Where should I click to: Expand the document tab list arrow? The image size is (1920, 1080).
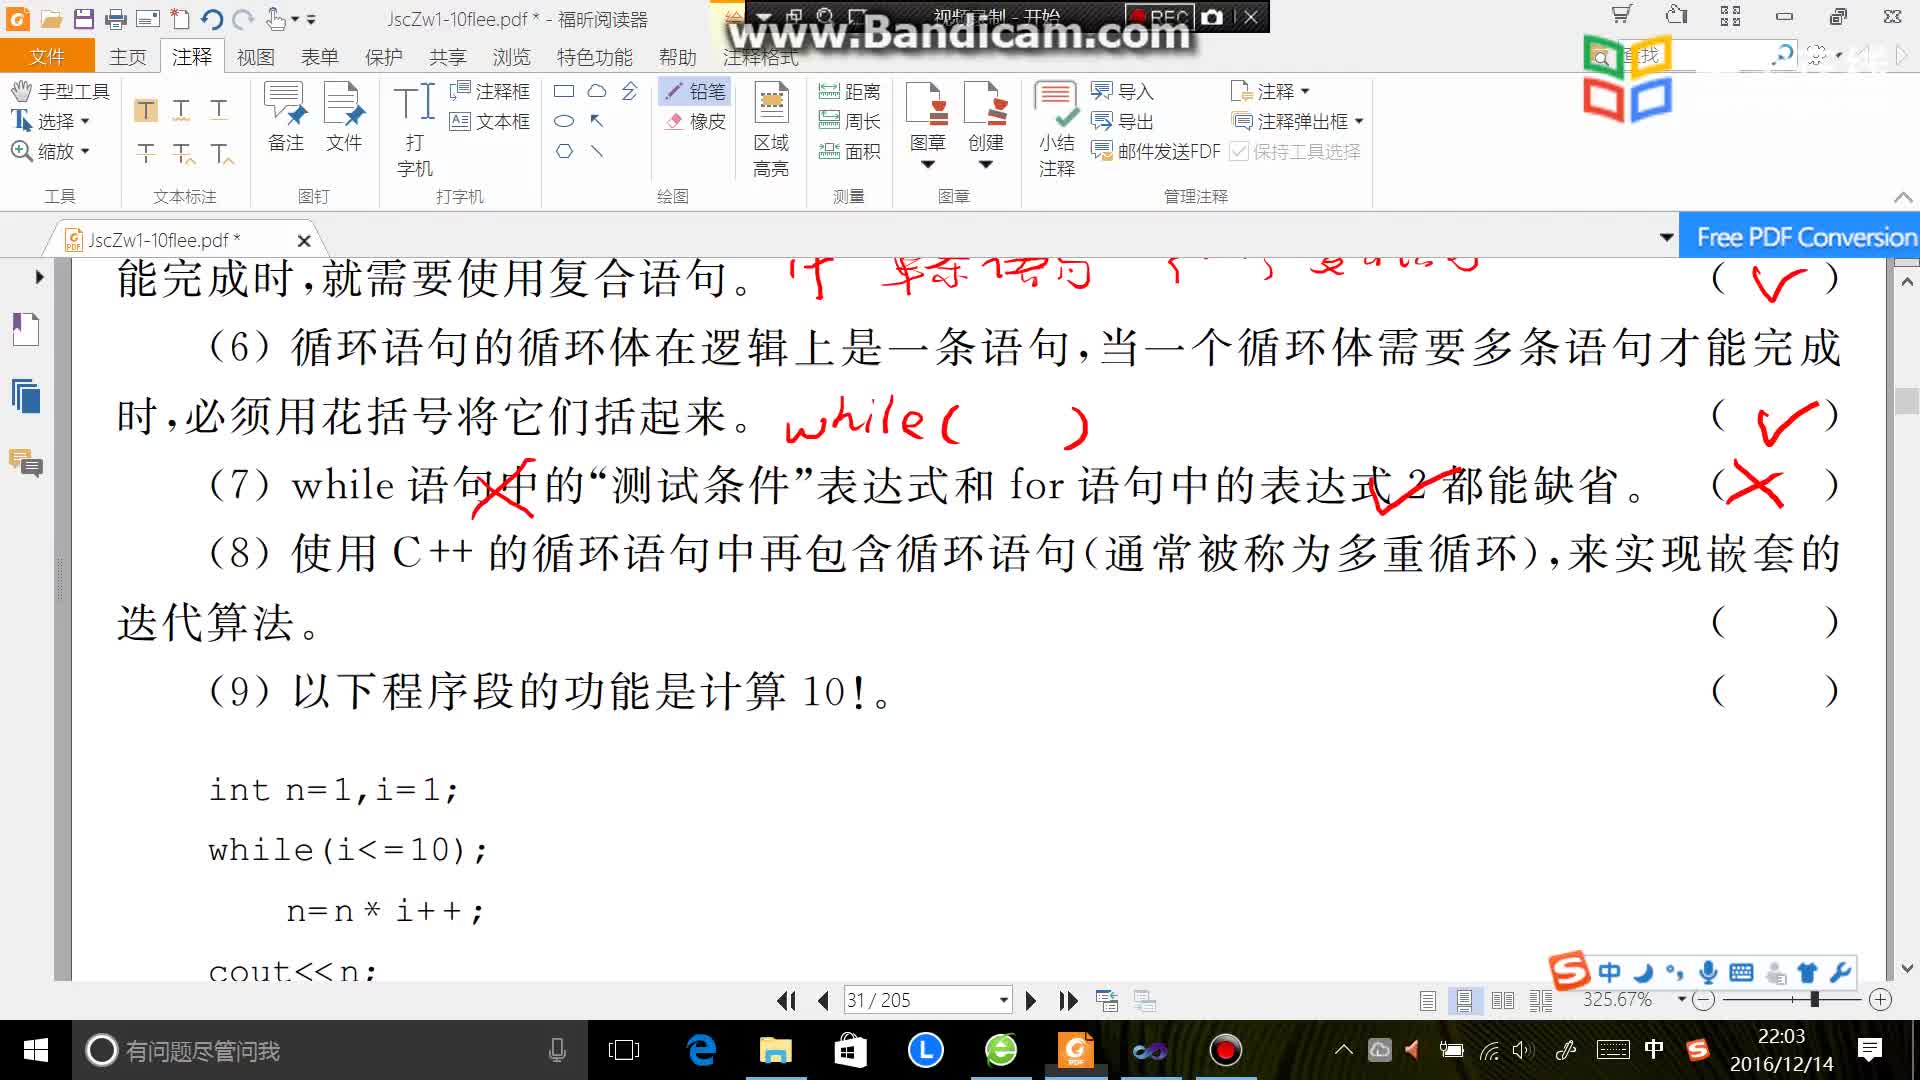point(1666,238)
